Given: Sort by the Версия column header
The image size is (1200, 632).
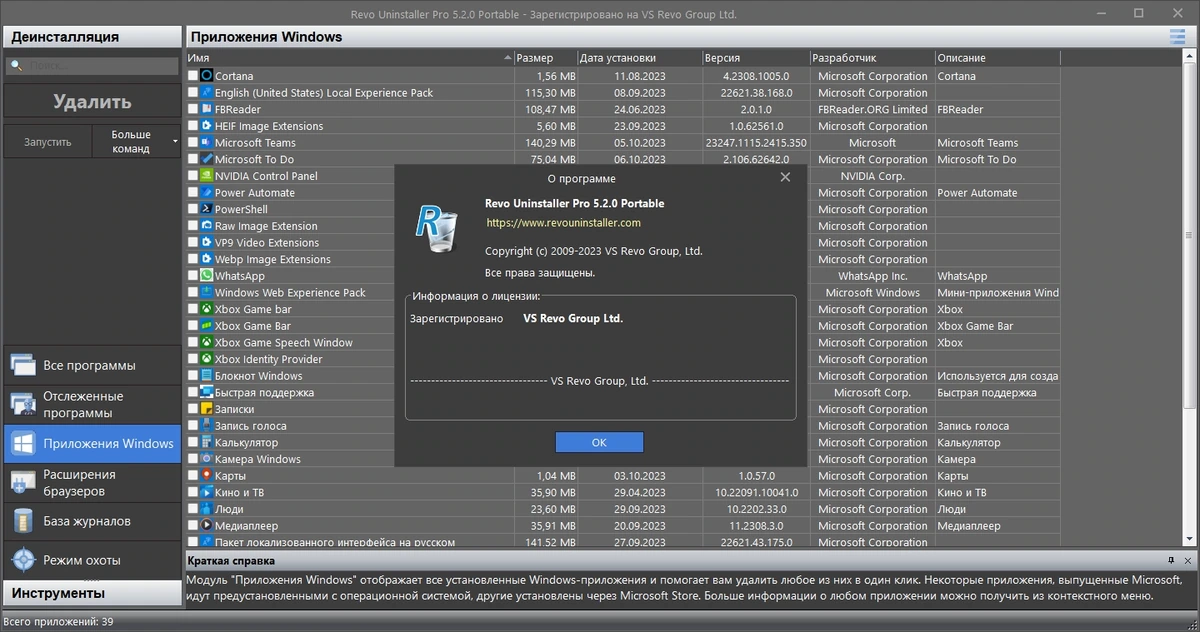Looking at the screenshot, I should pos(755,58).
